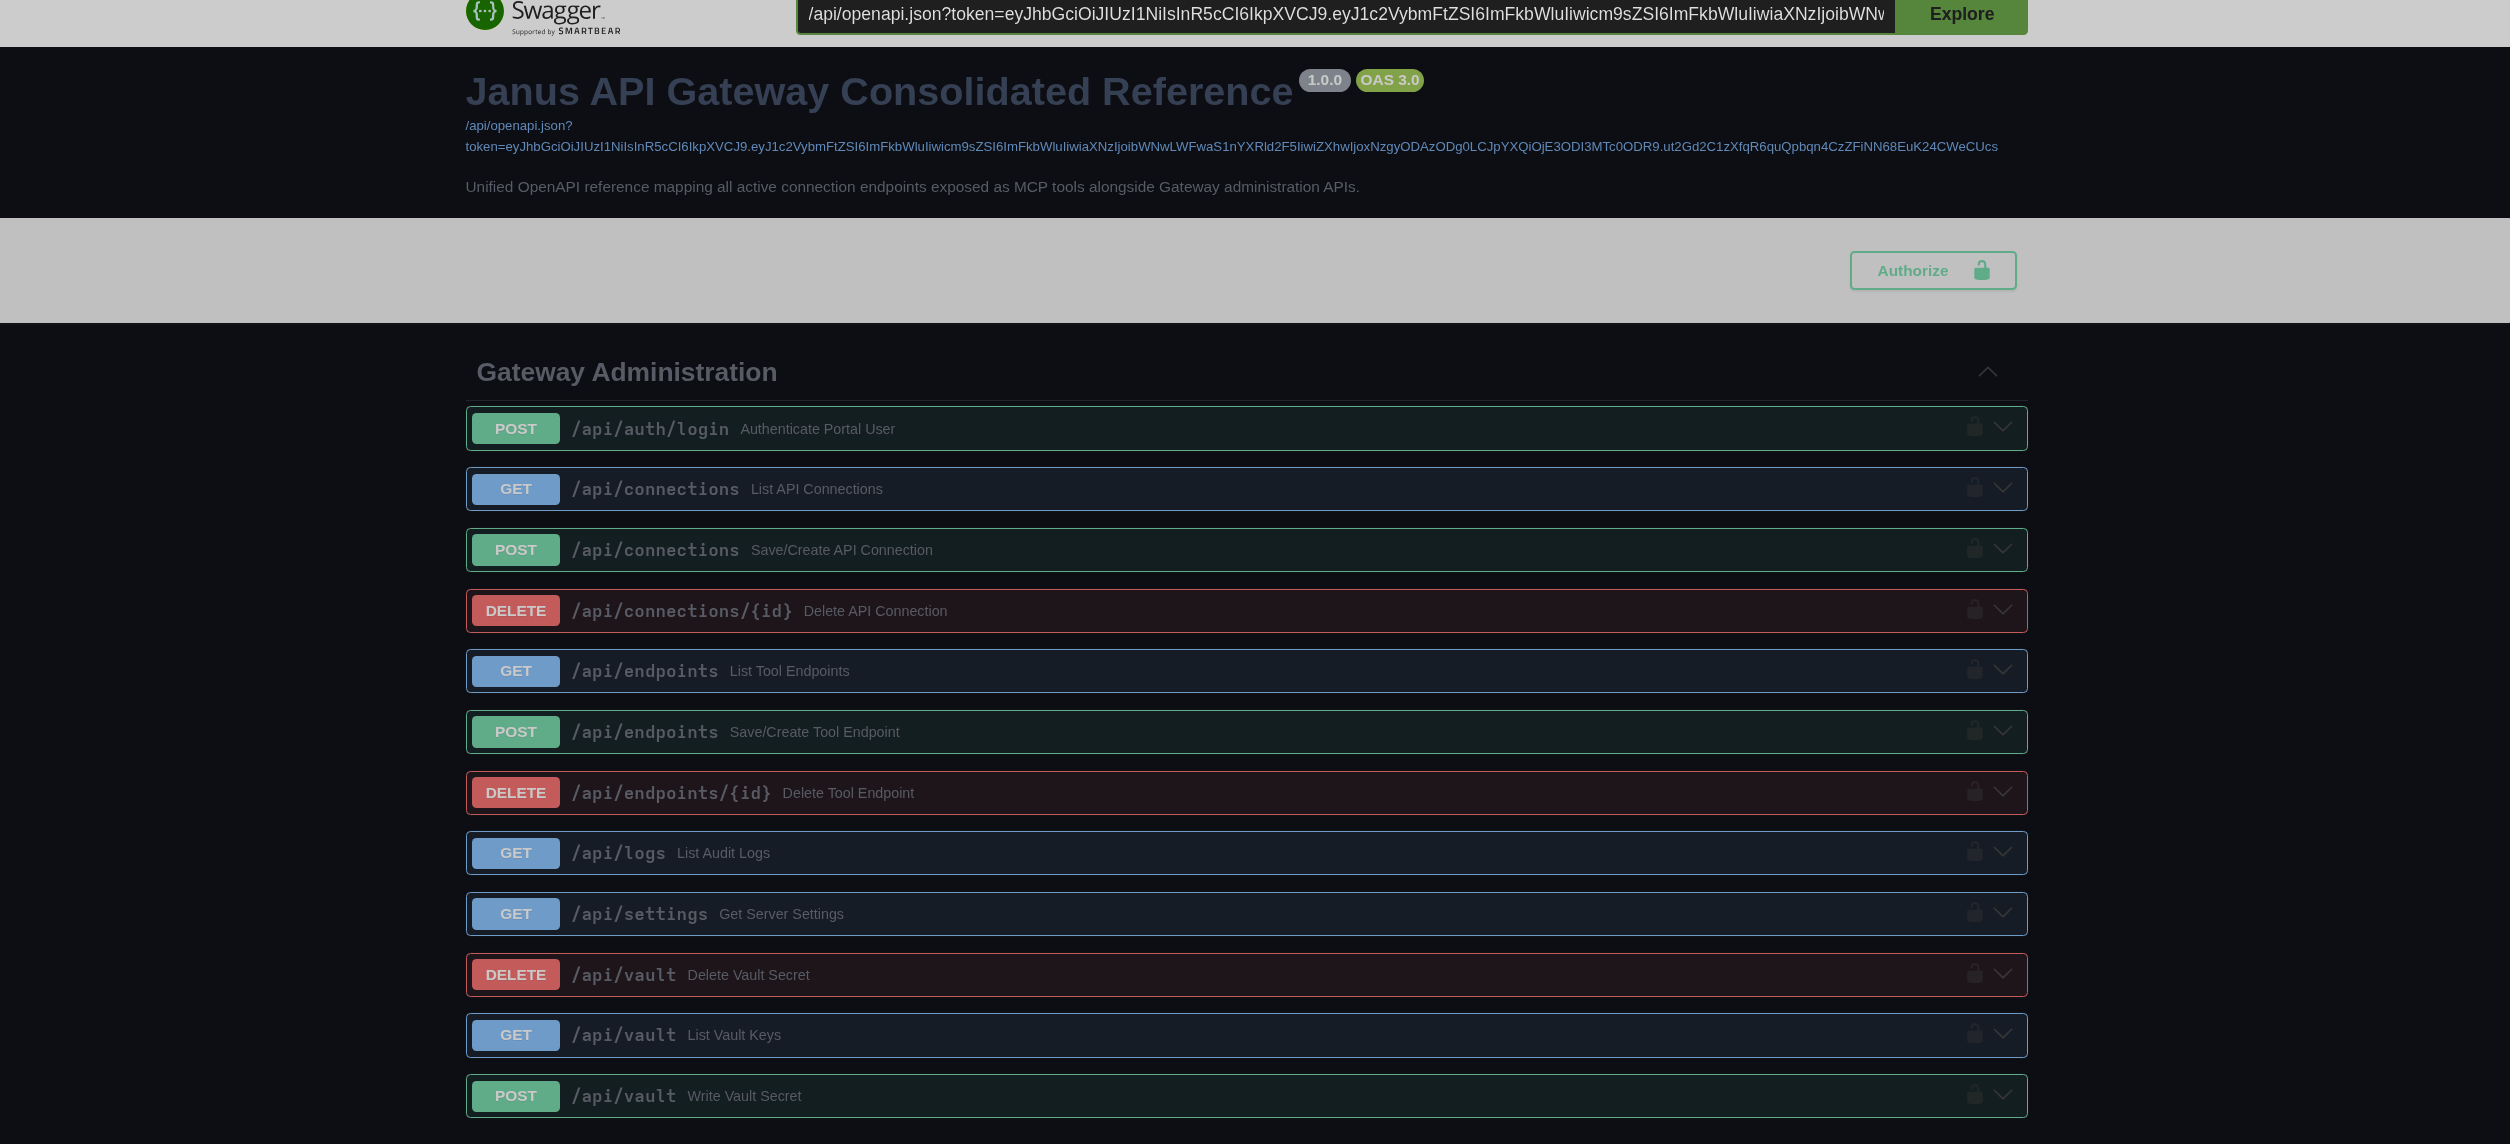Click lock icon on GET /api/logs row
Image resolution: width=2510 pixels, height=1144 pixels.
pyautogui.click(x=1974, y=852)
